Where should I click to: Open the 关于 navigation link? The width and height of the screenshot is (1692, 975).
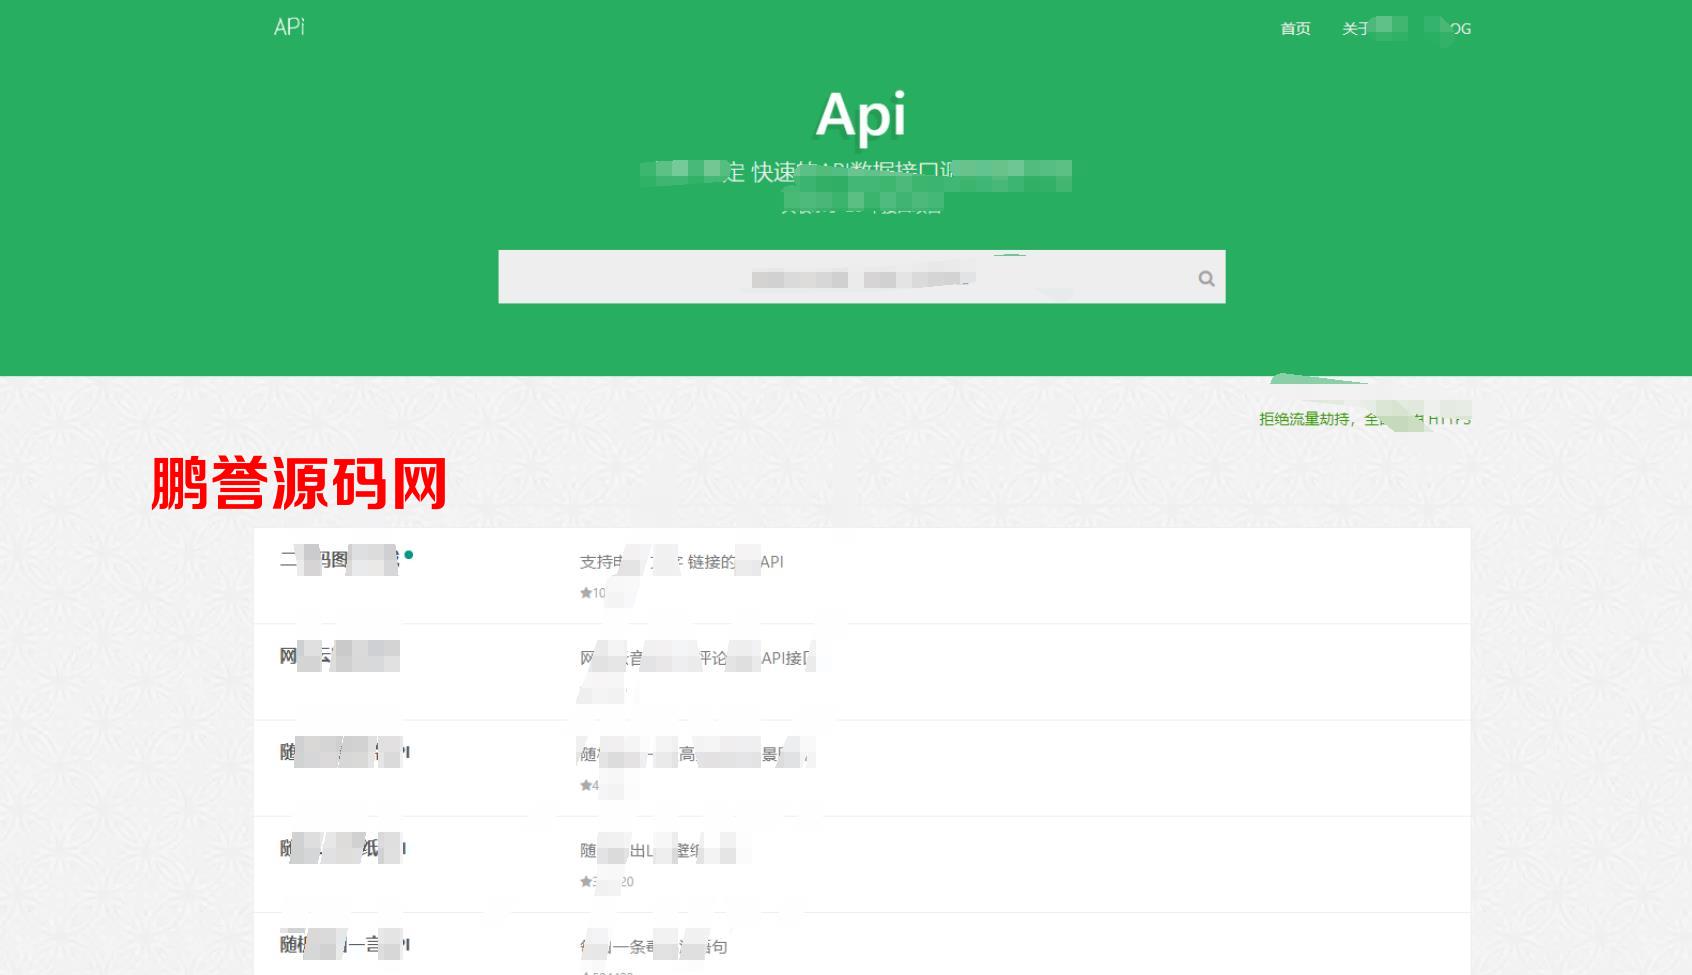point(1357,29)
